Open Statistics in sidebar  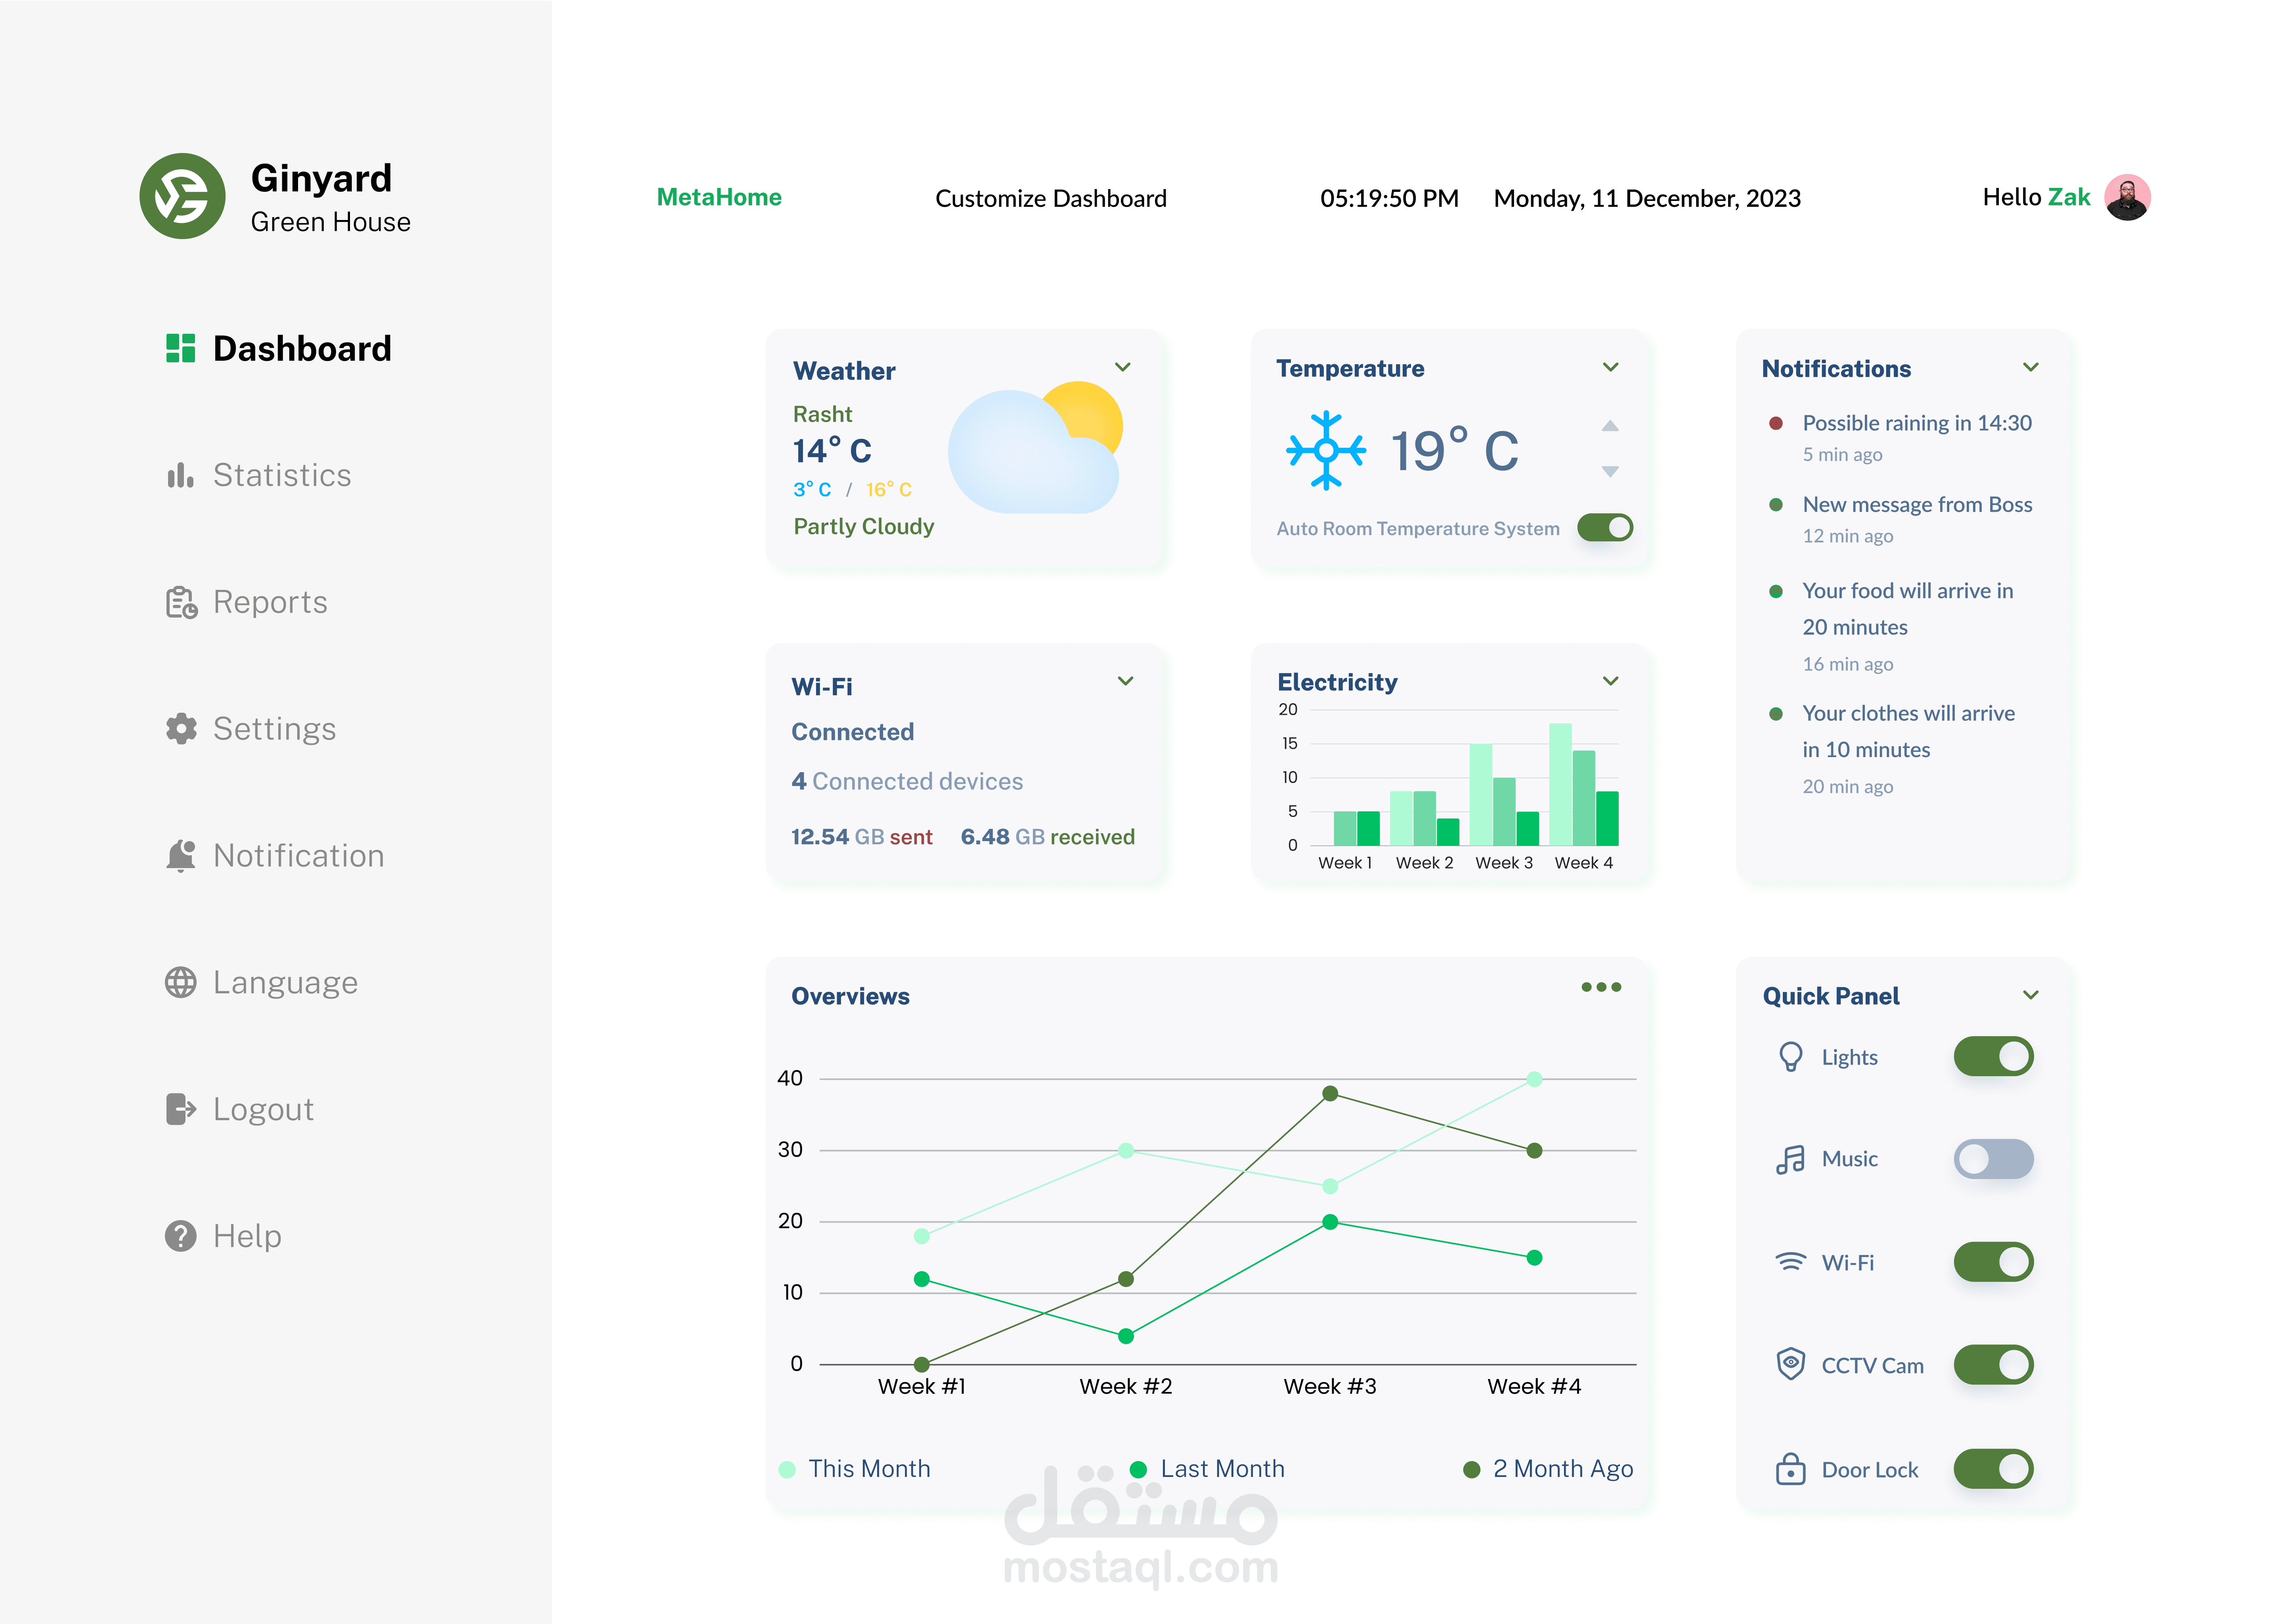(x=258, y=475)
